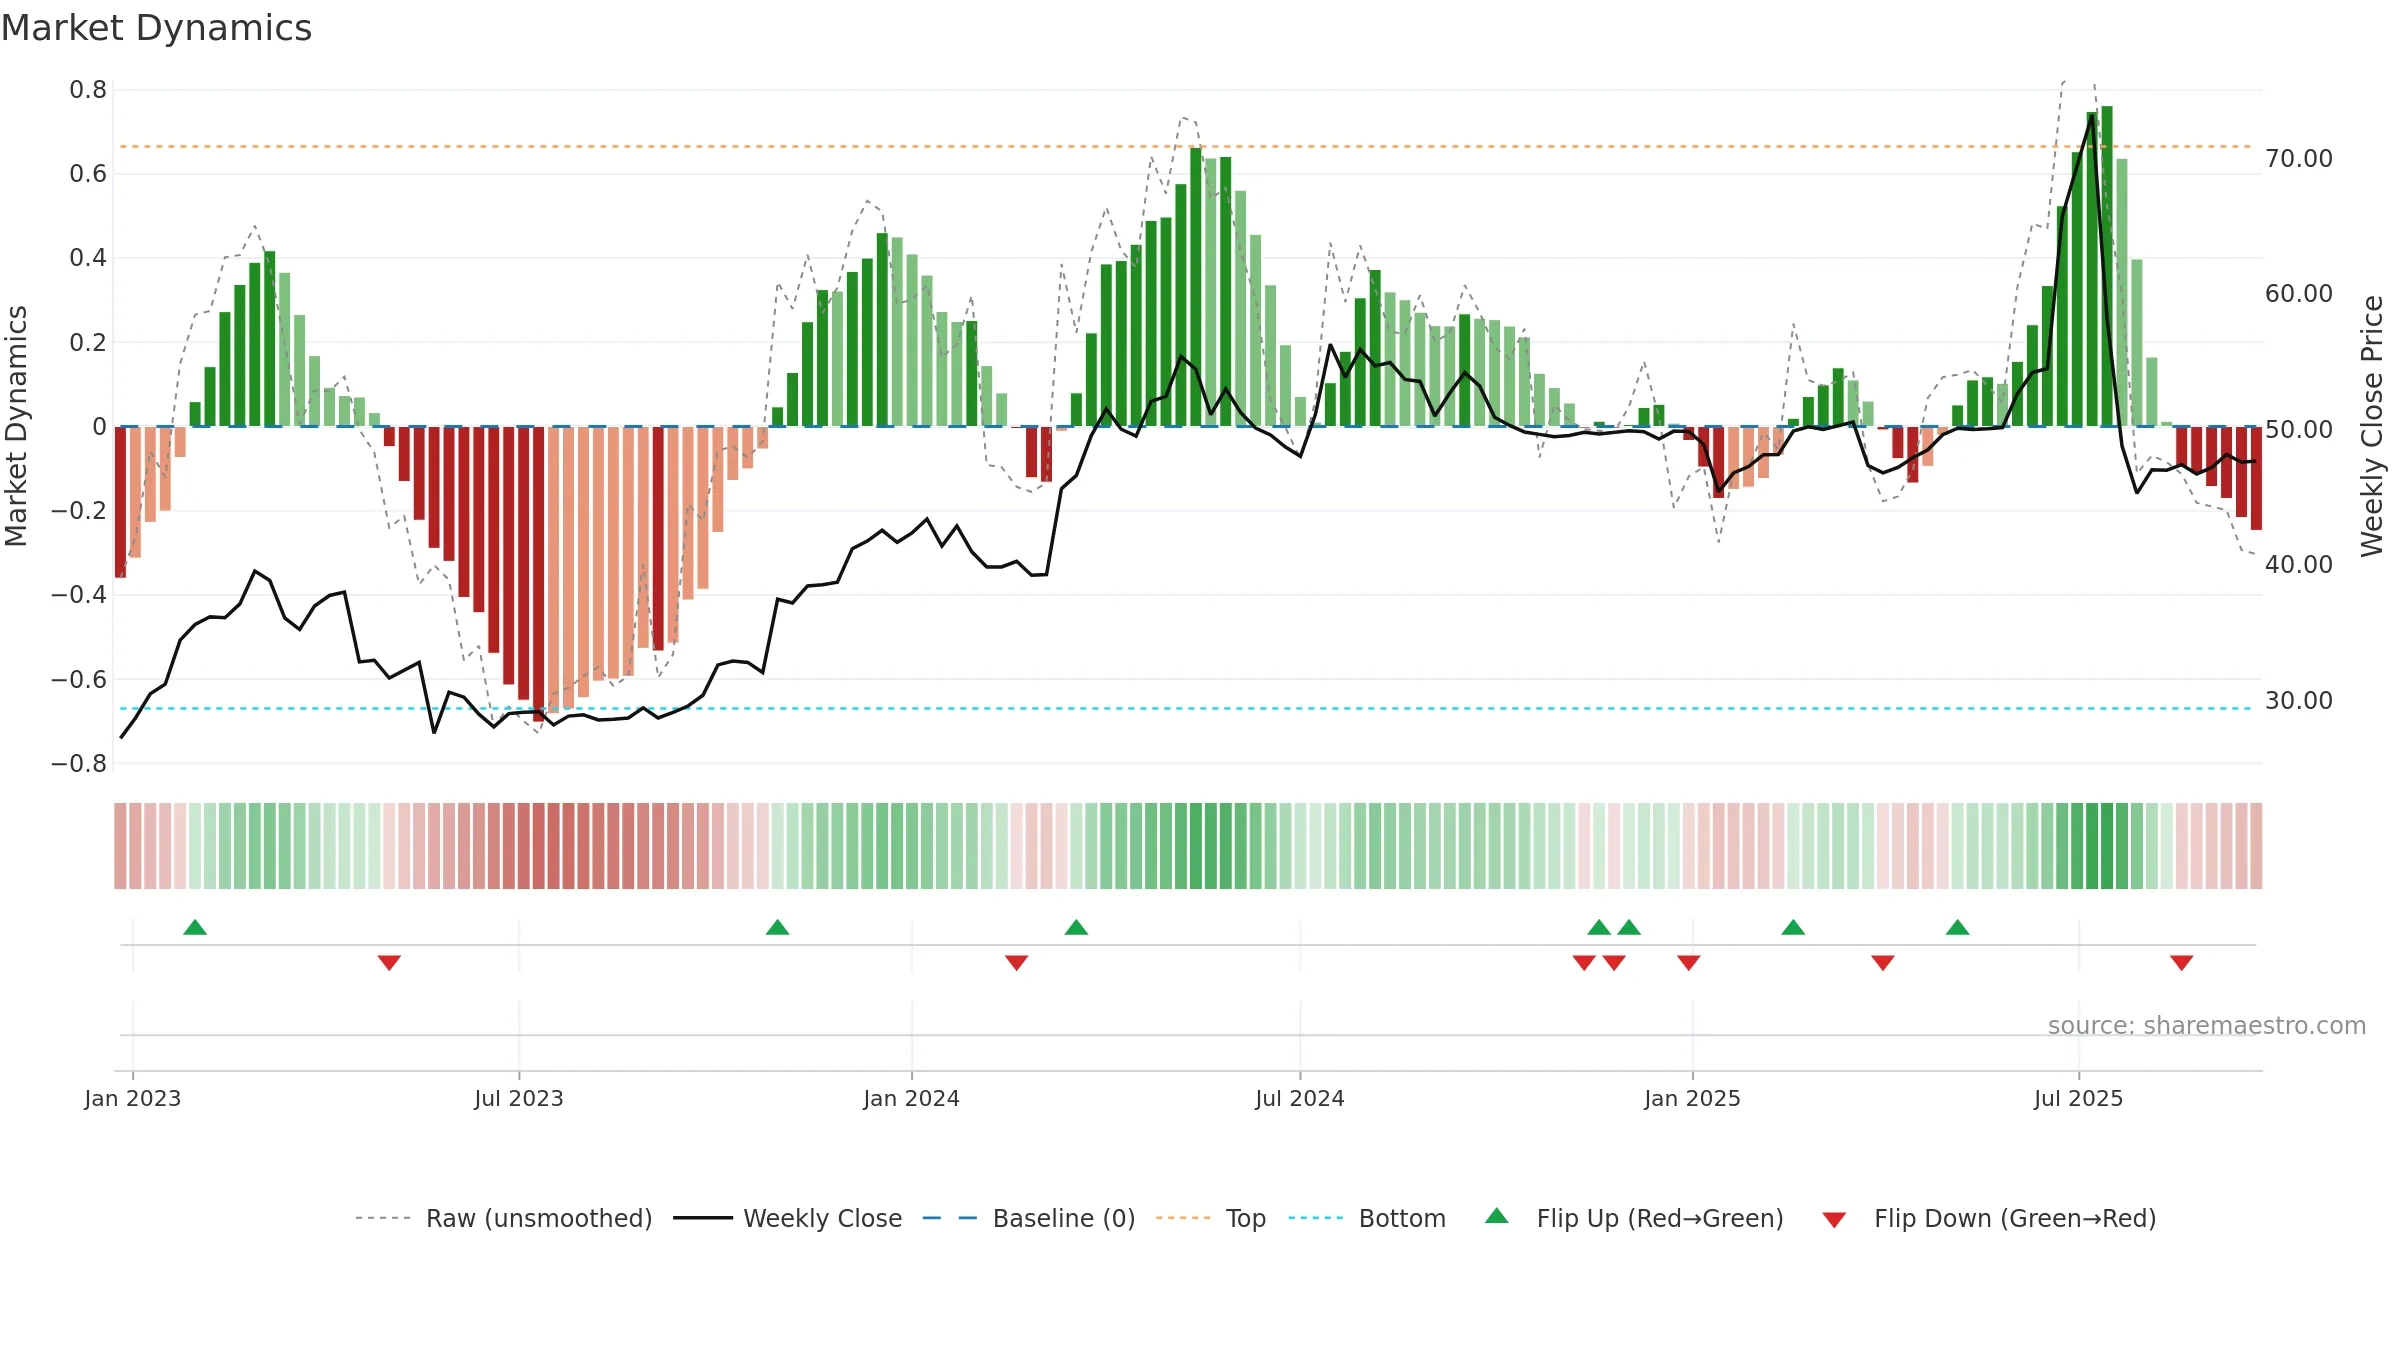Click the 0.4 tick on left axis
This screenshot has height=1350, width=2400.
point(88,258)
